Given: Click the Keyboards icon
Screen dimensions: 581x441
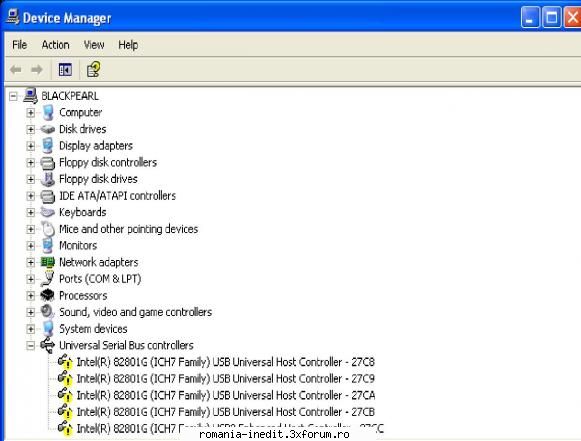Looking at the screenshot, I should click(x=47, y=212).
